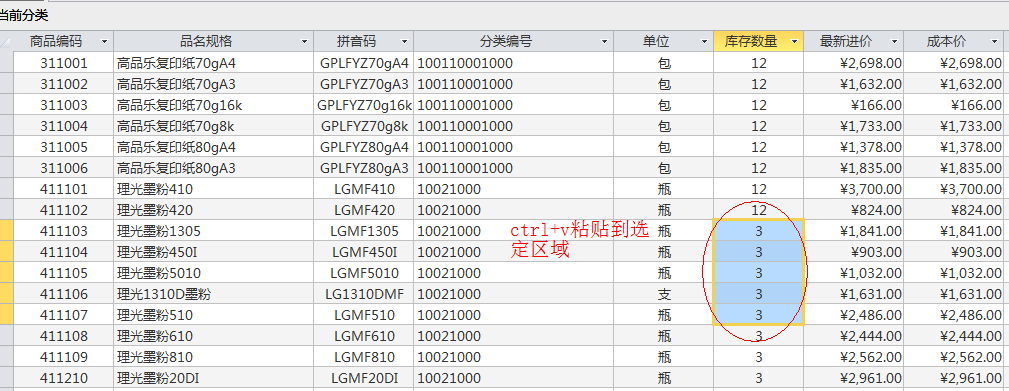Open the 最新进价 column filter arrow
Viewport: 1009px width, 391px height.
coord(894,42)
